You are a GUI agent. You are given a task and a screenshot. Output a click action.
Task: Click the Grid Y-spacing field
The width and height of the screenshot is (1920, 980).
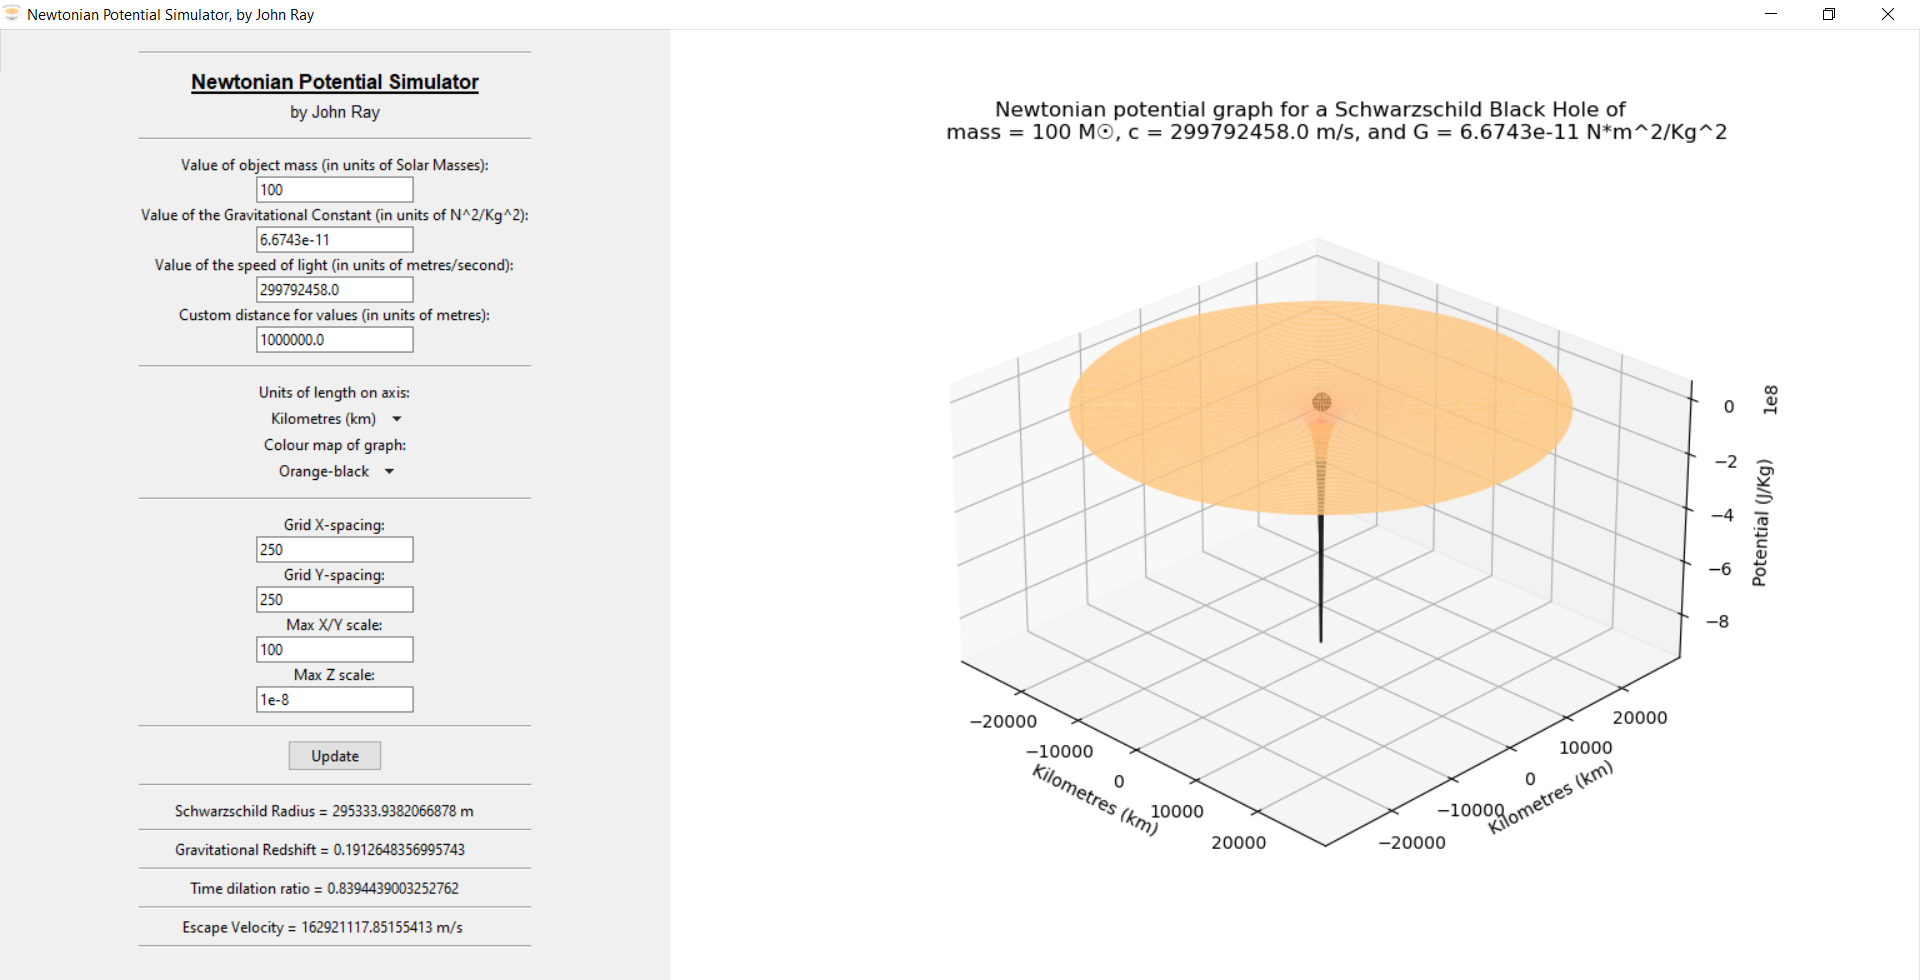click(334, 600)
